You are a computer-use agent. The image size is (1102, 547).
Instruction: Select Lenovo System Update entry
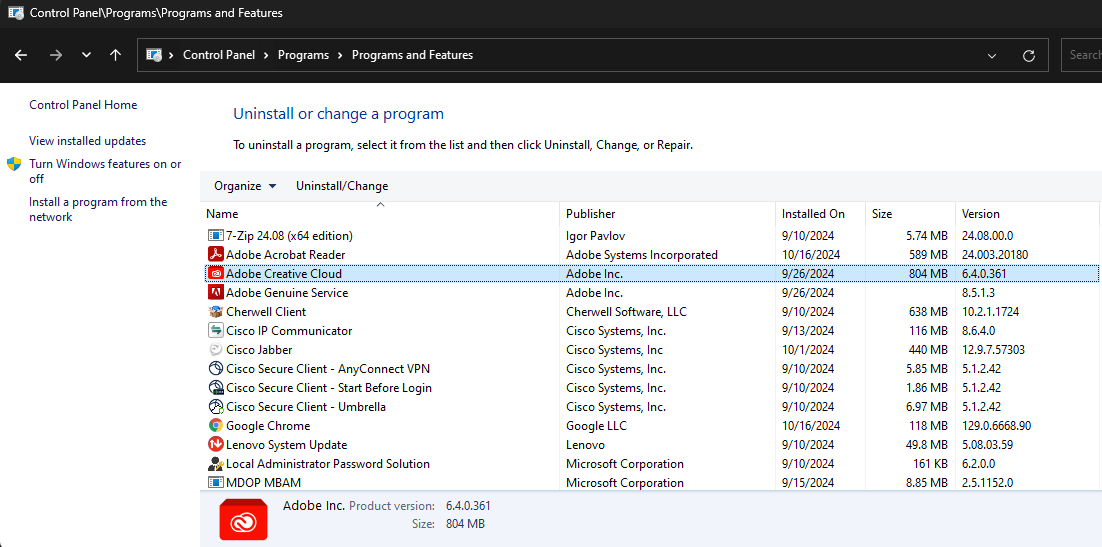[x=651, y=444]
